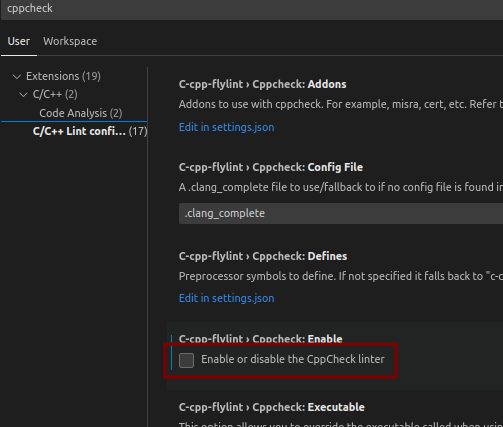The height and width of the screenshot is (427, 503).
Task: Click the Config File .clang_complete text field
Action: click(x=341, y=213)
